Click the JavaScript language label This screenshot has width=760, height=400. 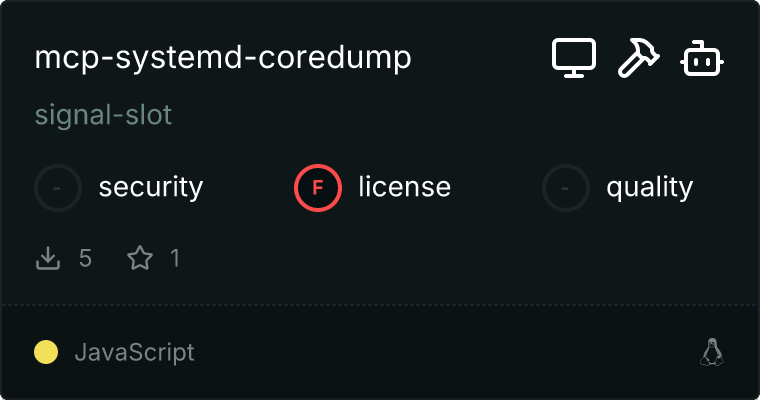point(134,352)
